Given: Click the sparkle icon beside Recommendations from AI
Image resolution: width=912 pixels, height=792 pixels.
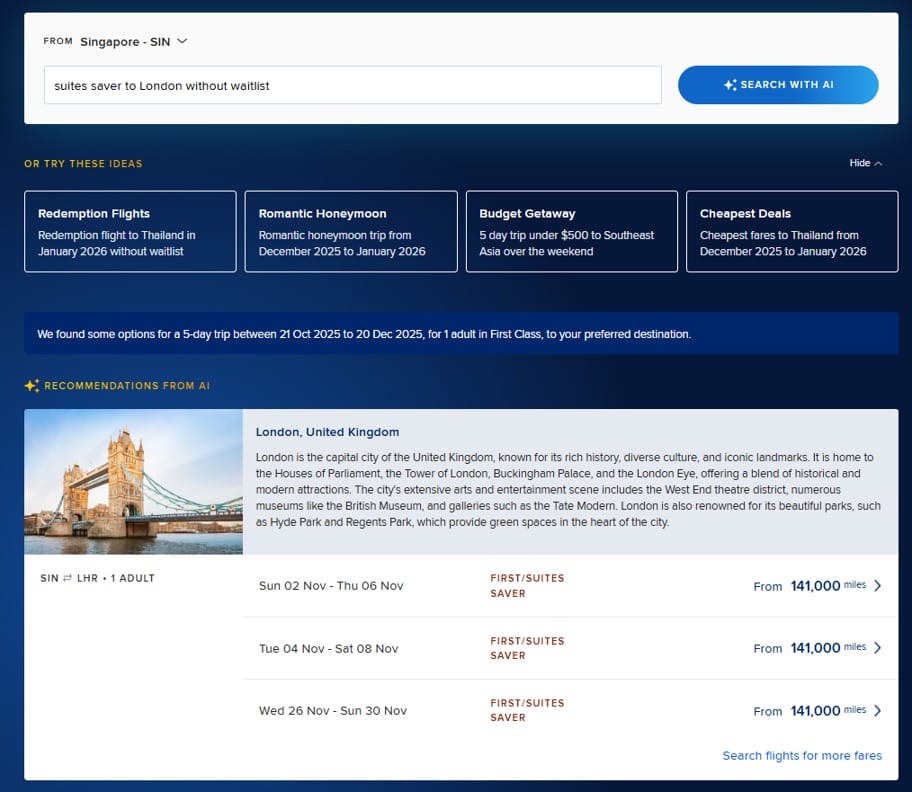Looking at the screenshot, I should [32, 386].
